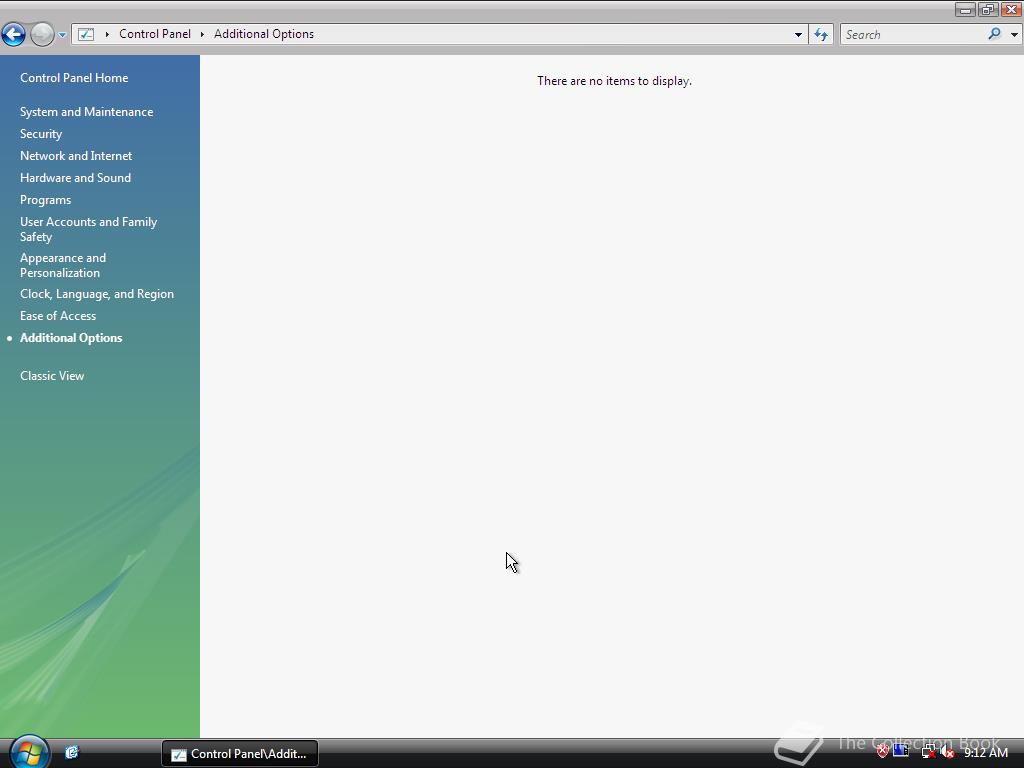Image resolution: width=1024 pixels, height=768 pixels.
Task: Open the search options dropdown arrow
Action: (1014, 35)
